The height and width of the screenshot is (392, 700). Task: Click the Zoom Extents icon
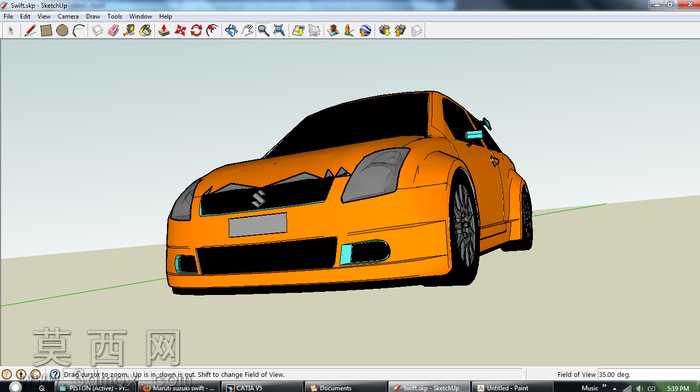[x=279, y=30]
